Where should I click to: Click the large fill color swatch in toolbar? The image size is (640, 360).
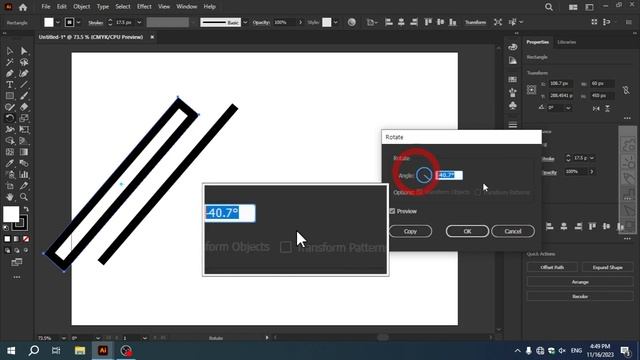tap(11, 214)
